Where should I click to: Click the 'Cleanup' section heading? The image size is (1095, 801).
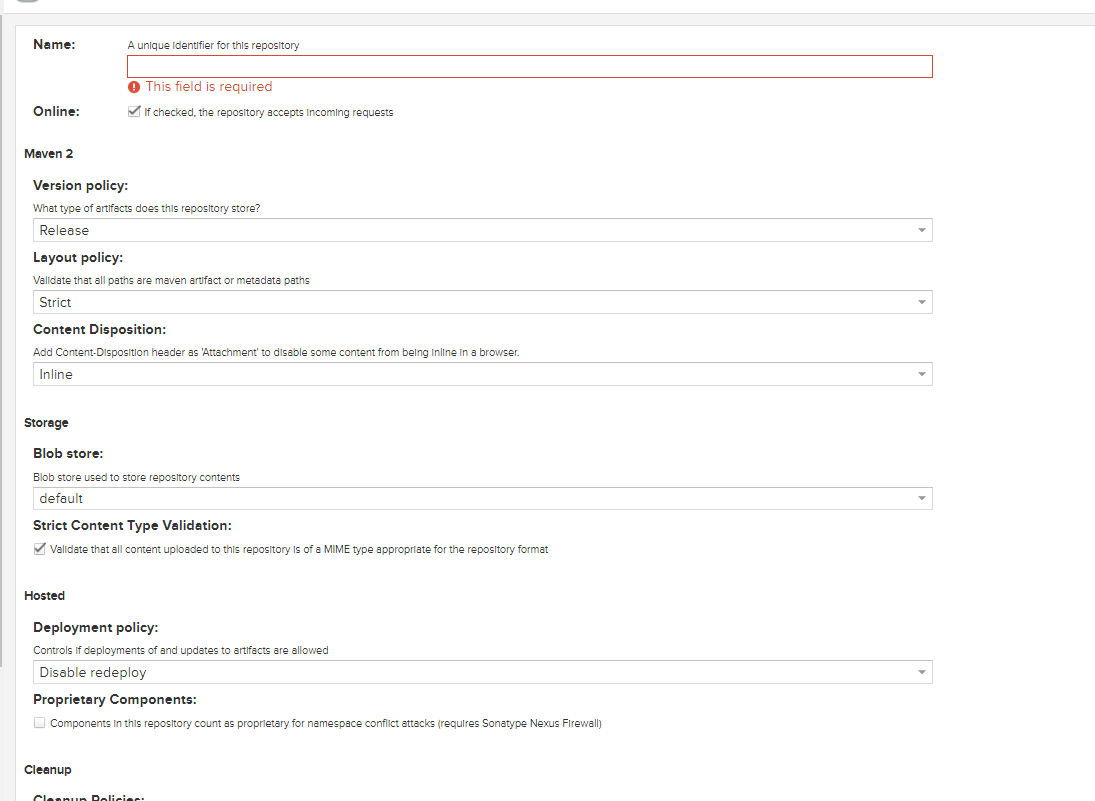pos(47,770)
